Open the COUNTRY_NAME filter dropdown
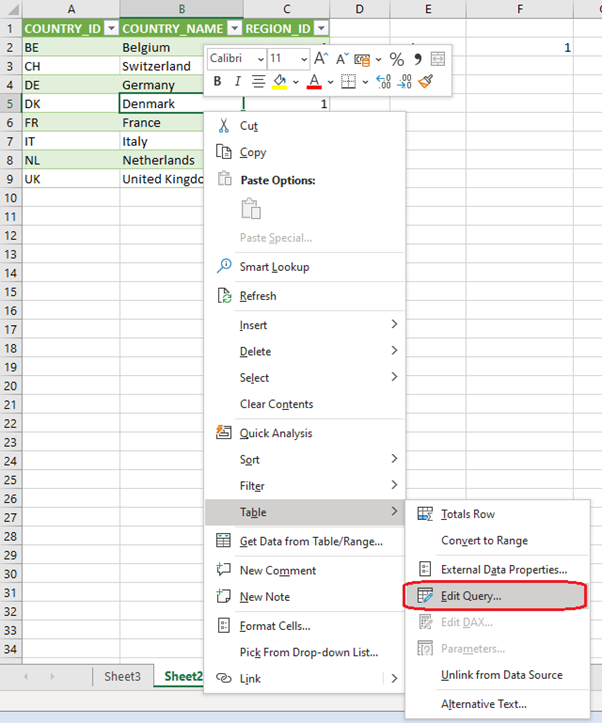Image resolution: width=602 pixels, height=723 pixels. (233, 29)
